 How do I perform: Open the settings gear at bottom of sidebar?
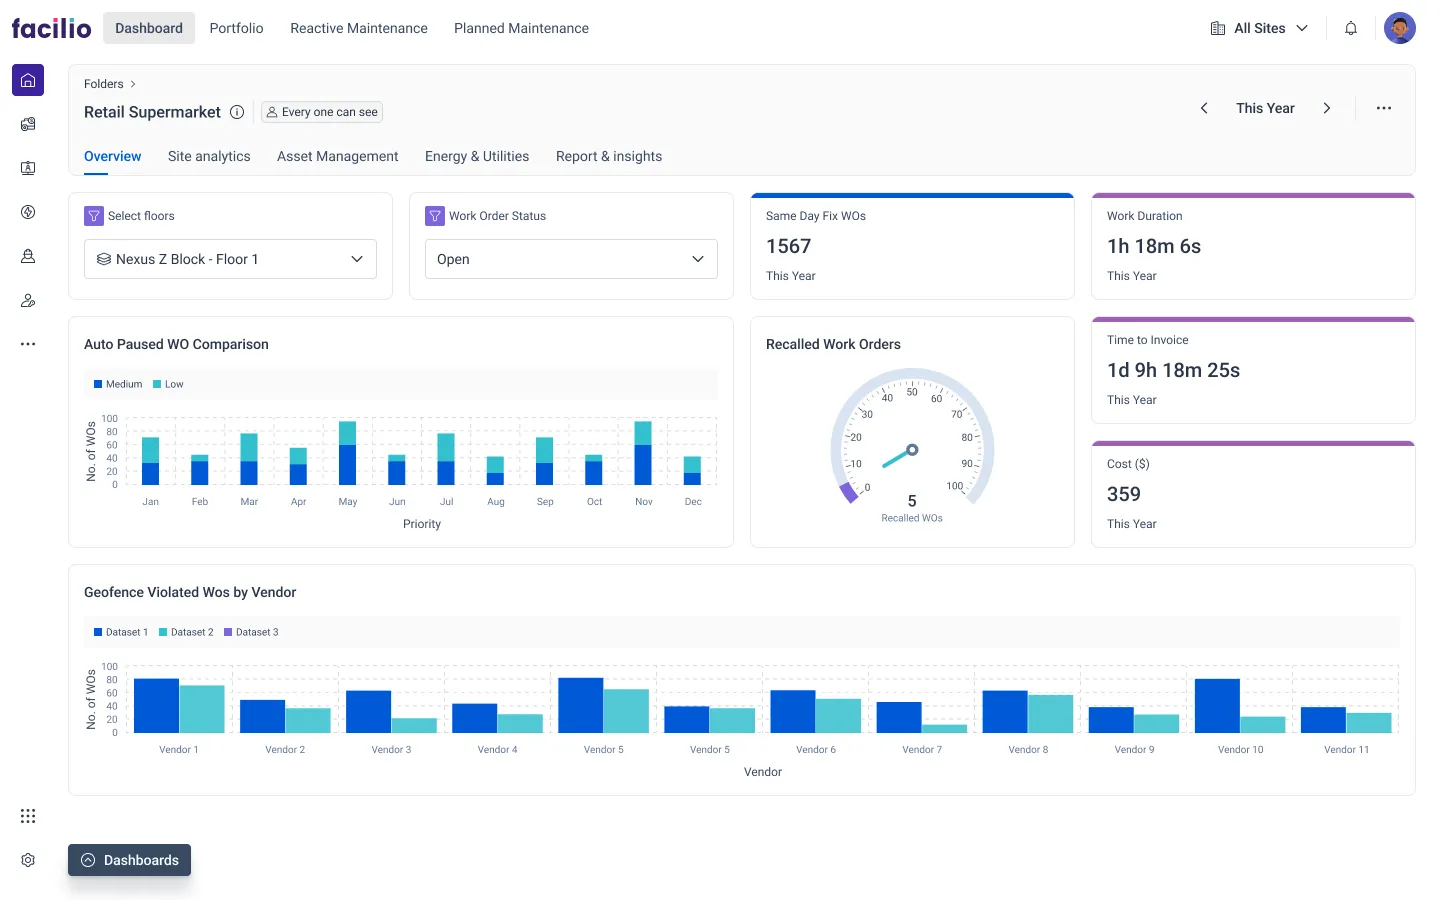(27, 859)
